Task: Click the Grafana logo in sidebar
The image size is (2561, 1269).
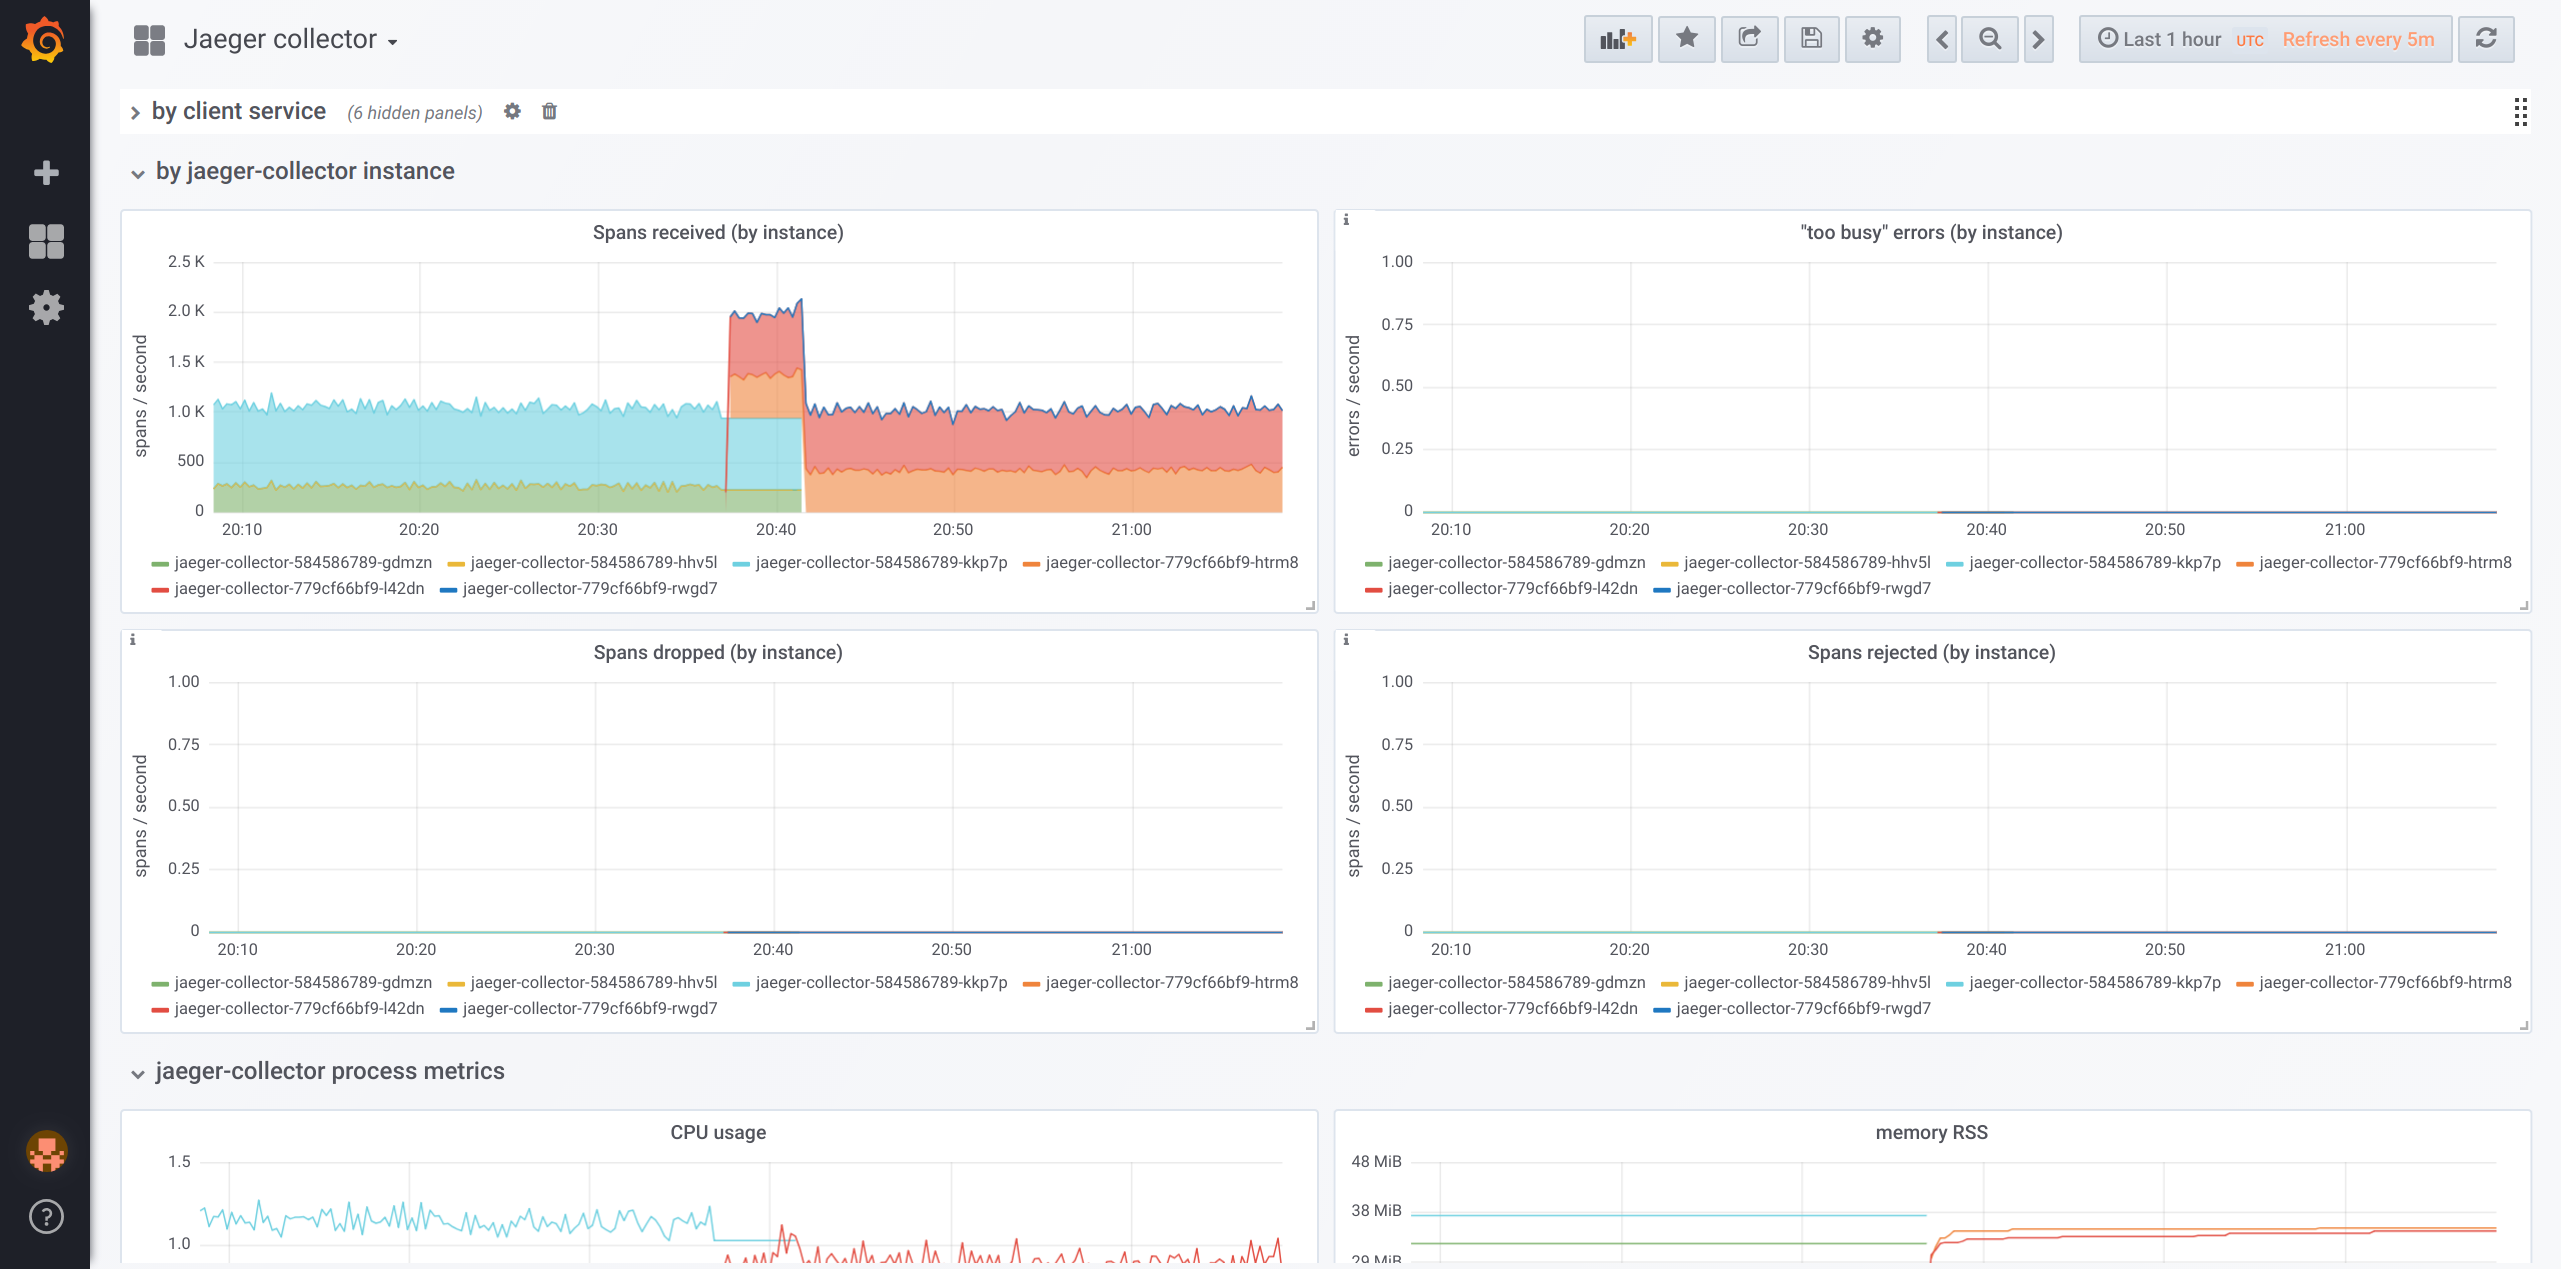Action: (44, 40)
